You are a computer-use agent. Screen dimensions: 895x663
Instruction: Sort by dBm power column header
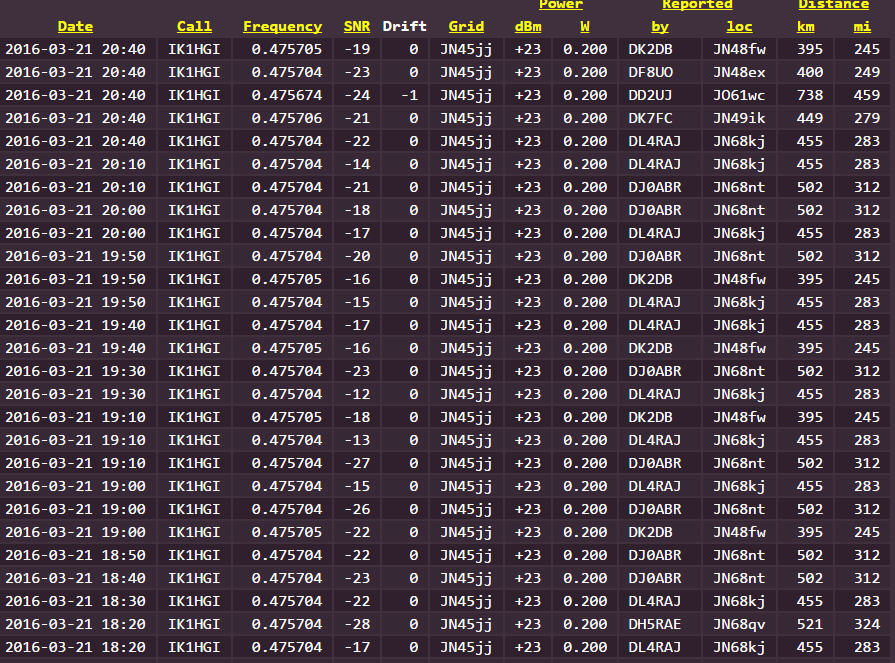coord(528,26)
